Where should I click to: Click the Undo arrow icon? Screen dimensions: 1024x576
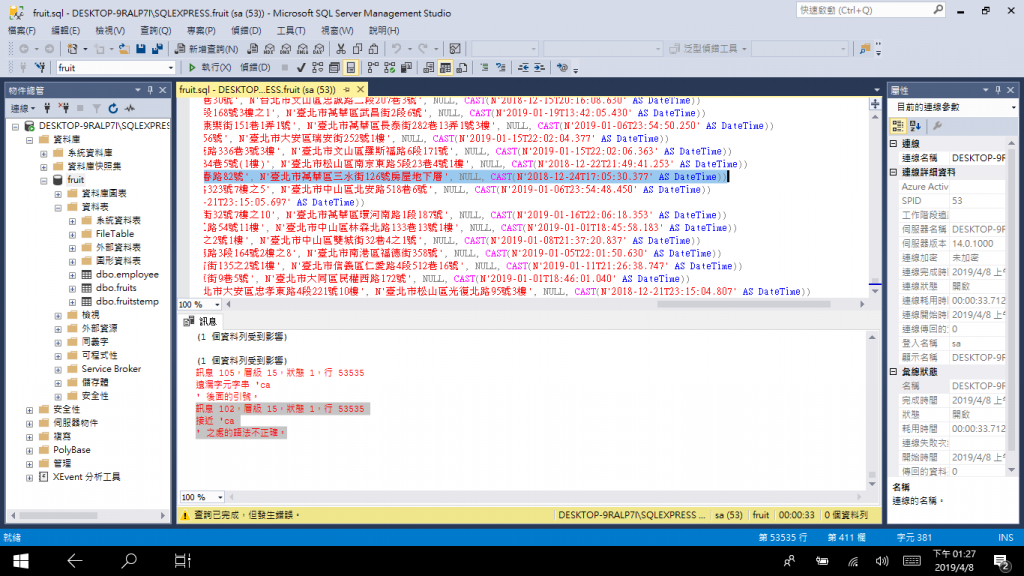(x=396, y=49)
